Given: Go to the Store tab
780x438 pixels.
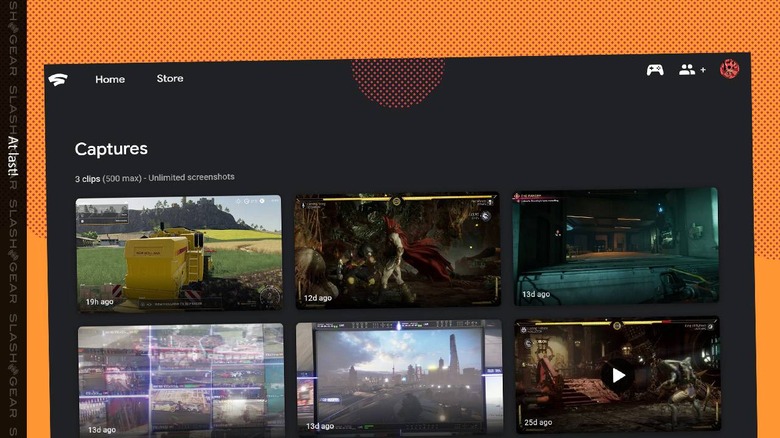Looking at the screenshot, I should click(x=170, y=78).
